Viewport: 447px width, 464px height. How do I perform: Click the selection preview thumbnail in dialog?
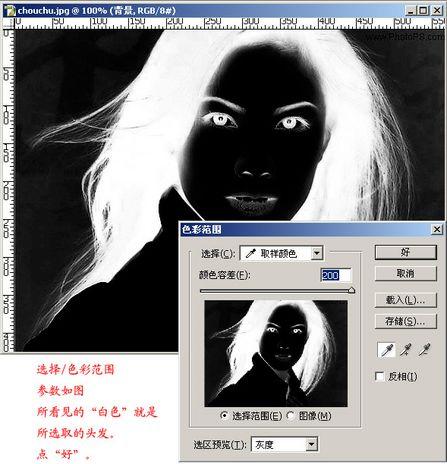276,353
